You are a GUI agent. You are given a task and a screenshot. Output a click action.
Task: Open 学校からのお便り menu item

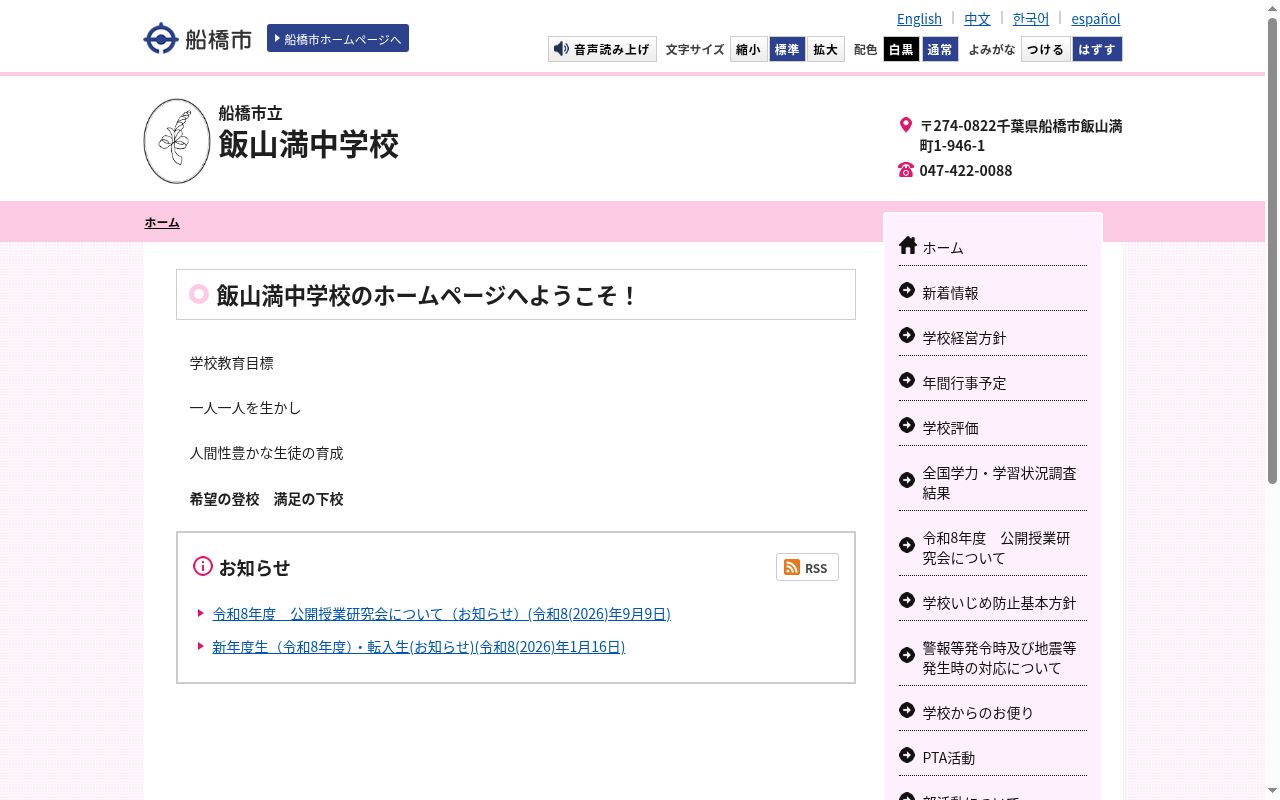[978, 712]
